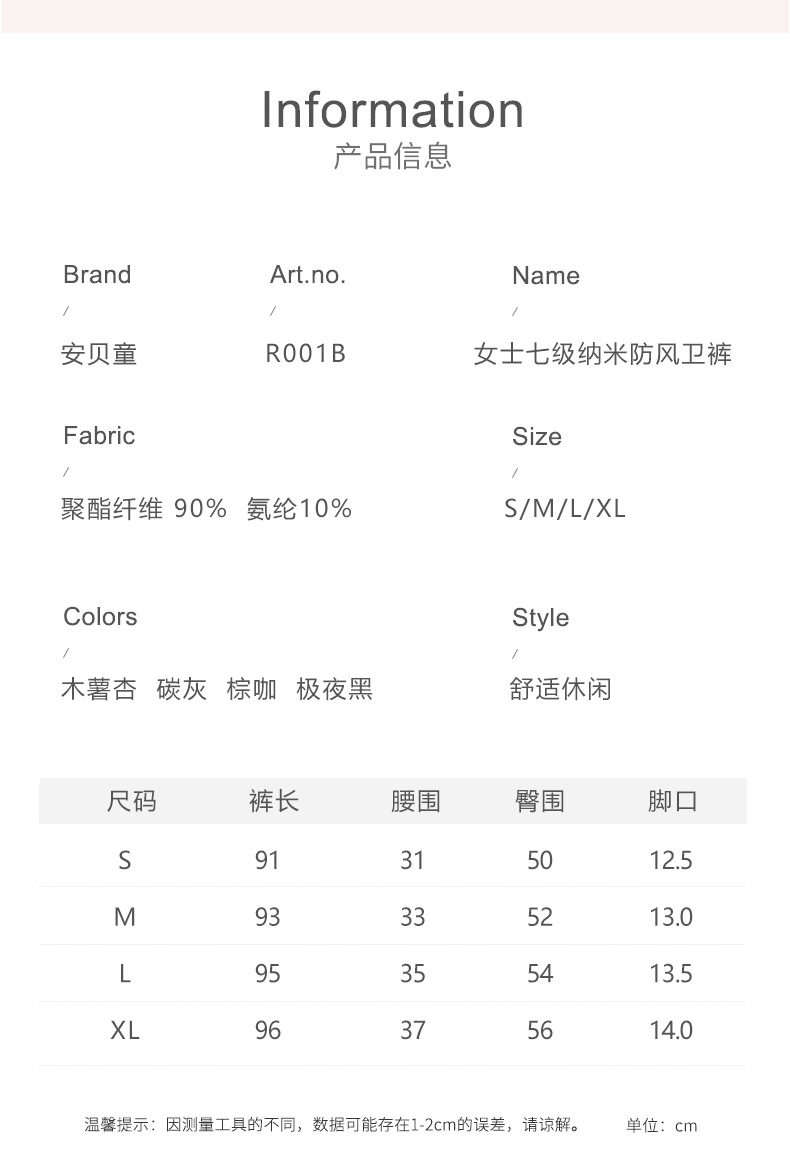Choose the 极夜黑 color name
The width and height of the screenshot is (790, 1168).
click(334, 690)
